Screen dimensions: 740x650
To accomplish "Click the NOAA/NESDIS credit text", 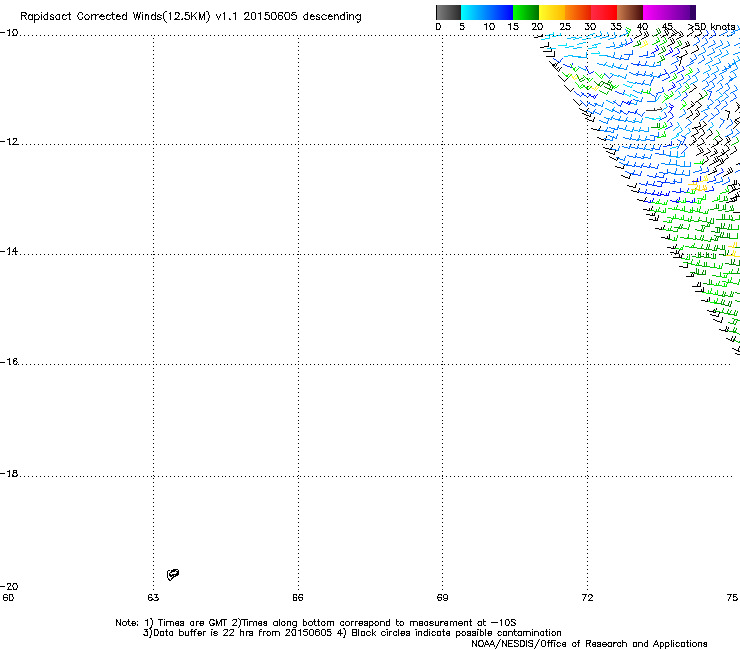I will pos(589,644).
